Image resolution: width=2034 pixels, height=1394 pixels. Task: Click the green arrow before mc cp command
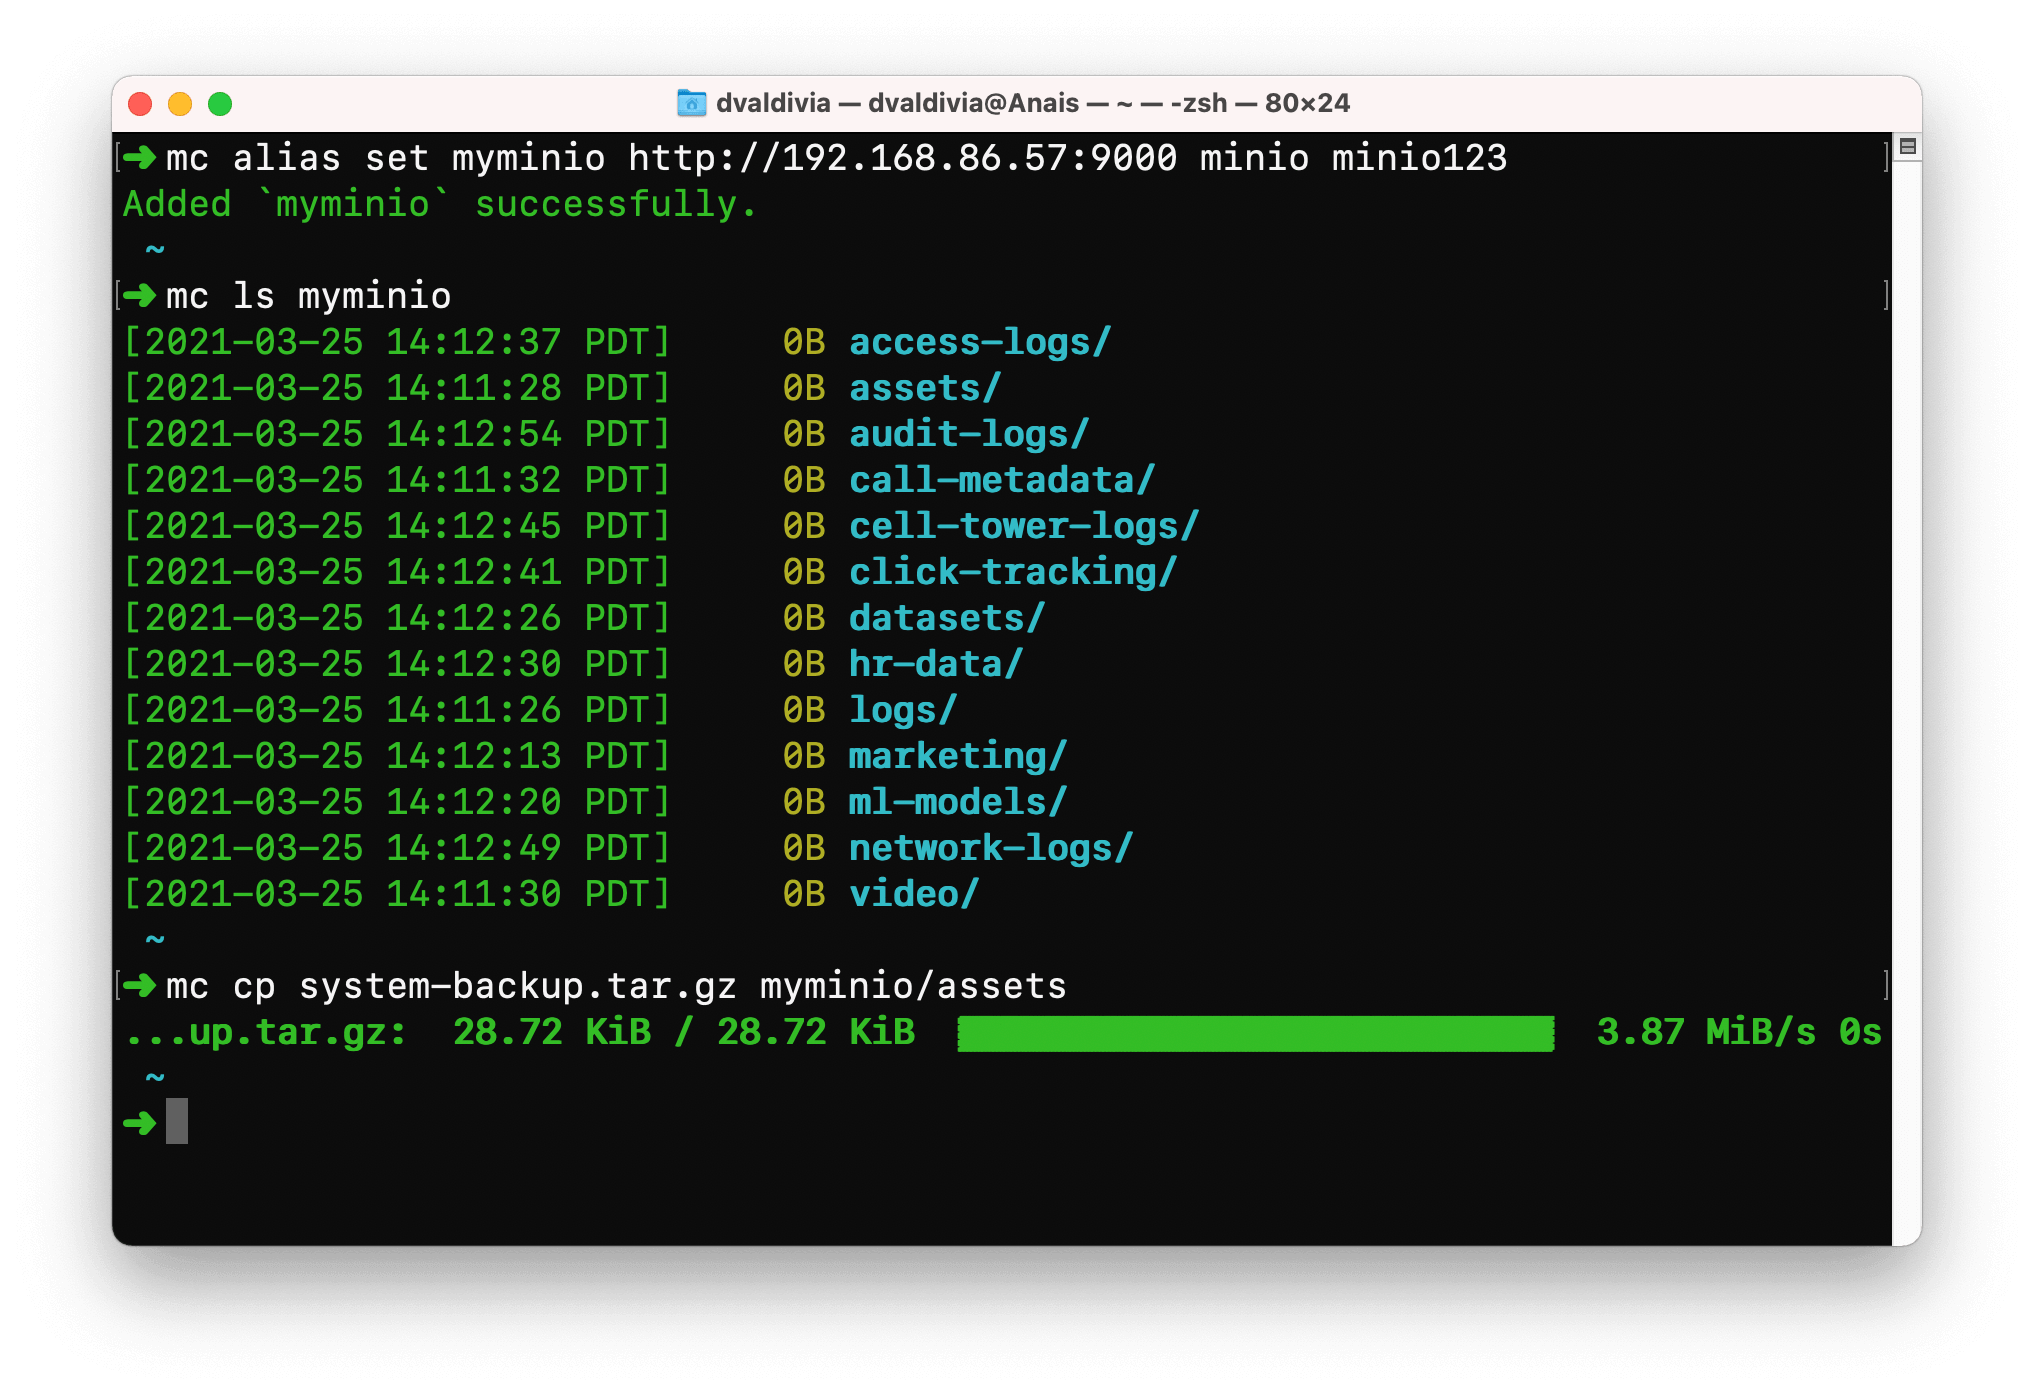[x=140, y=986]
